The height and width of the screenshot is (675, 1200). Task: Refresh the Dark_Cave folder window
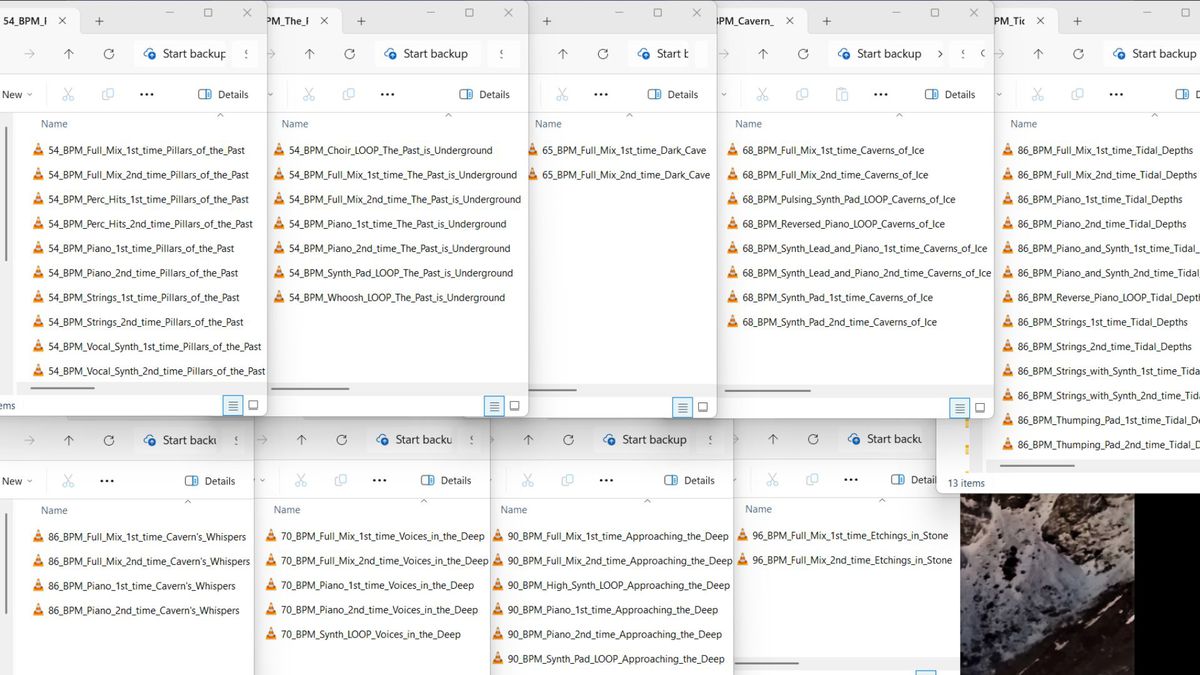coord(603,54)
